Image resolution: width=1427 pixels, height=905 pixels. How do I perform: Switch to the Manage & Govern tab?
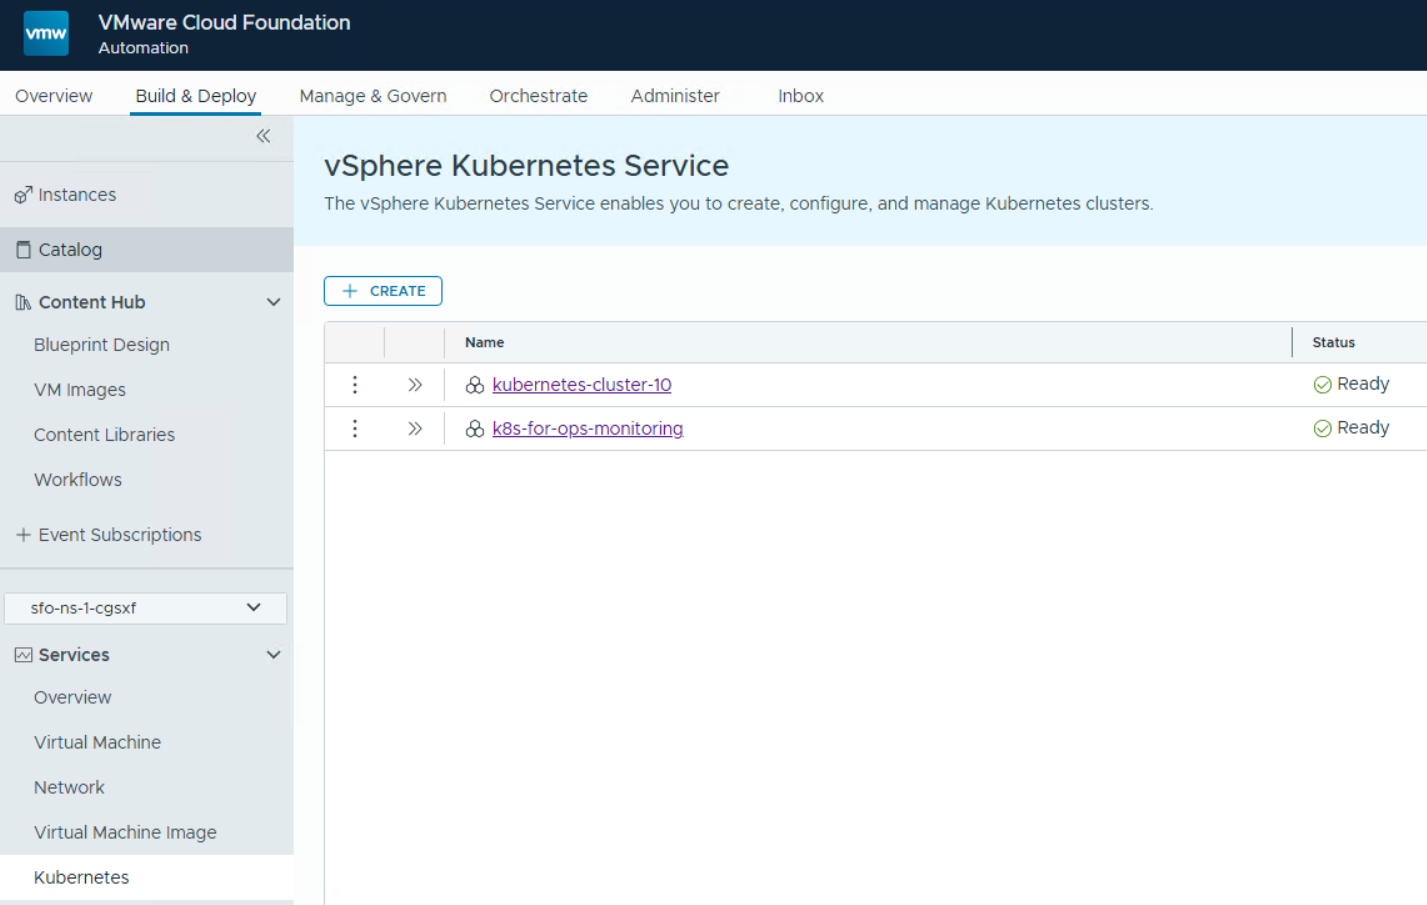coord(372,96)
